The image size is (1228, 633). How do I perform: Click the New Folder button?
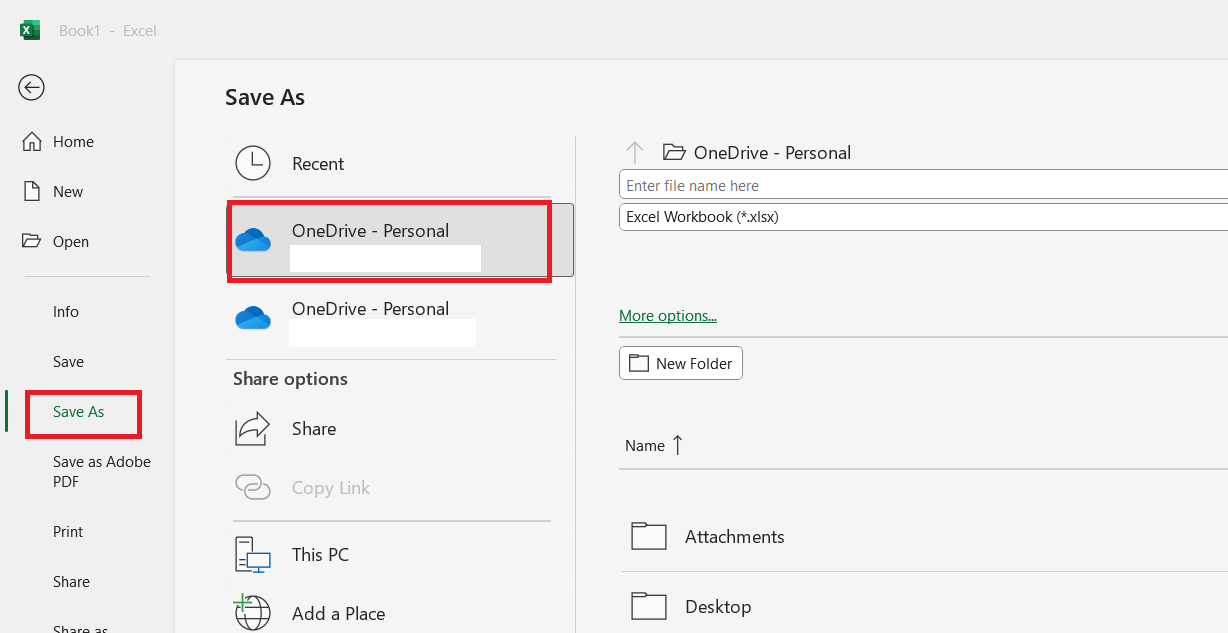(x=681, y=363)
